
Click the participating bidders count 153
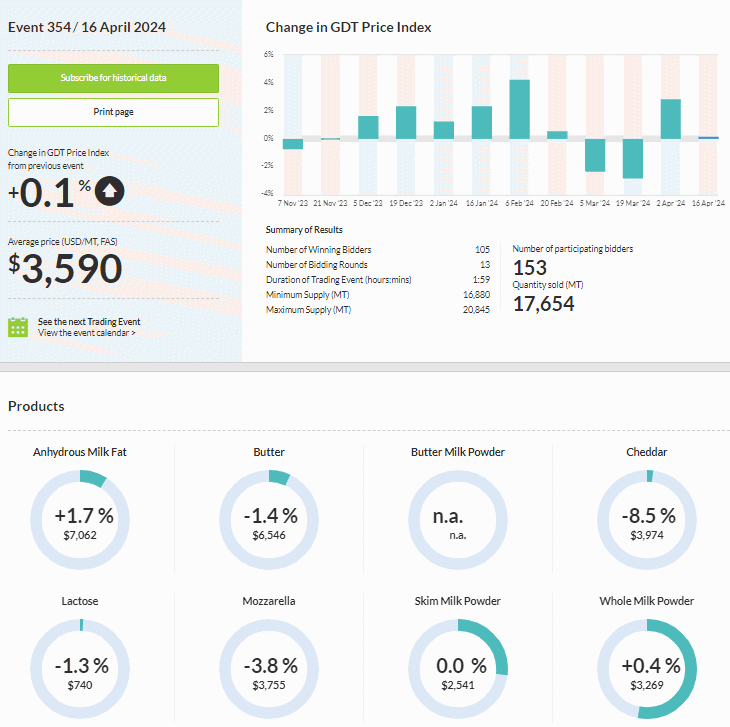[530, 268]
